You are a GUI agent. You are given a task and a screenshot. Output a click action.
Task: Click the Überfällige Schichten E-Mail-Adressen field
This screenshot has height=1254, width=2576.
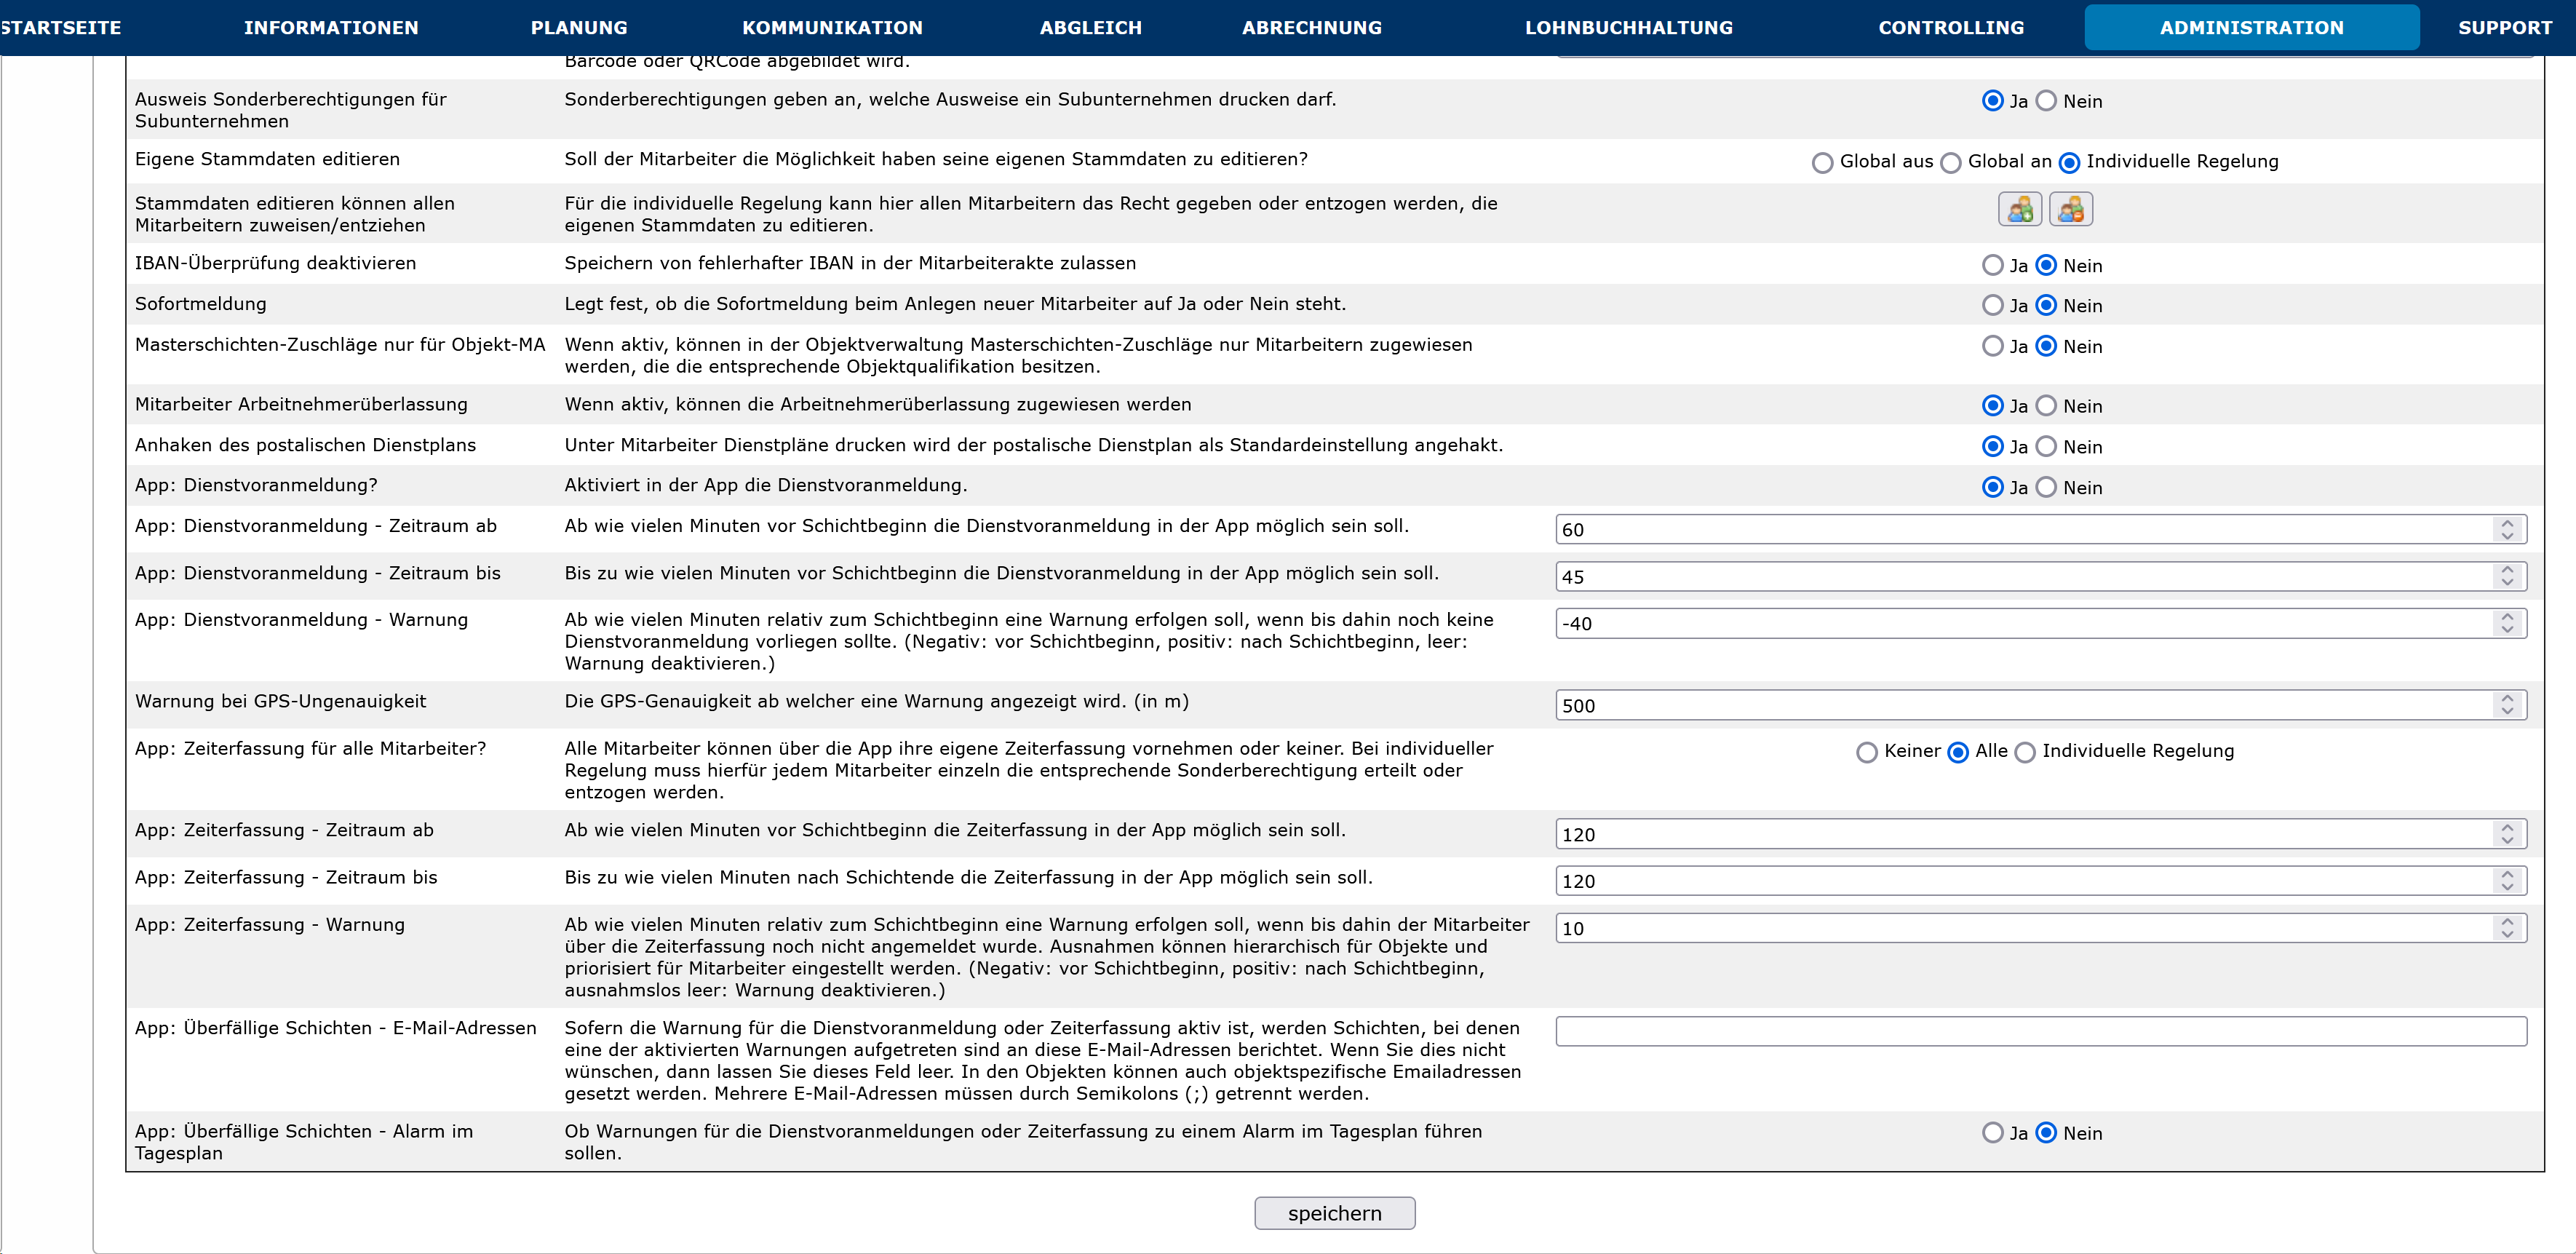click(x=2040, y=1031)
